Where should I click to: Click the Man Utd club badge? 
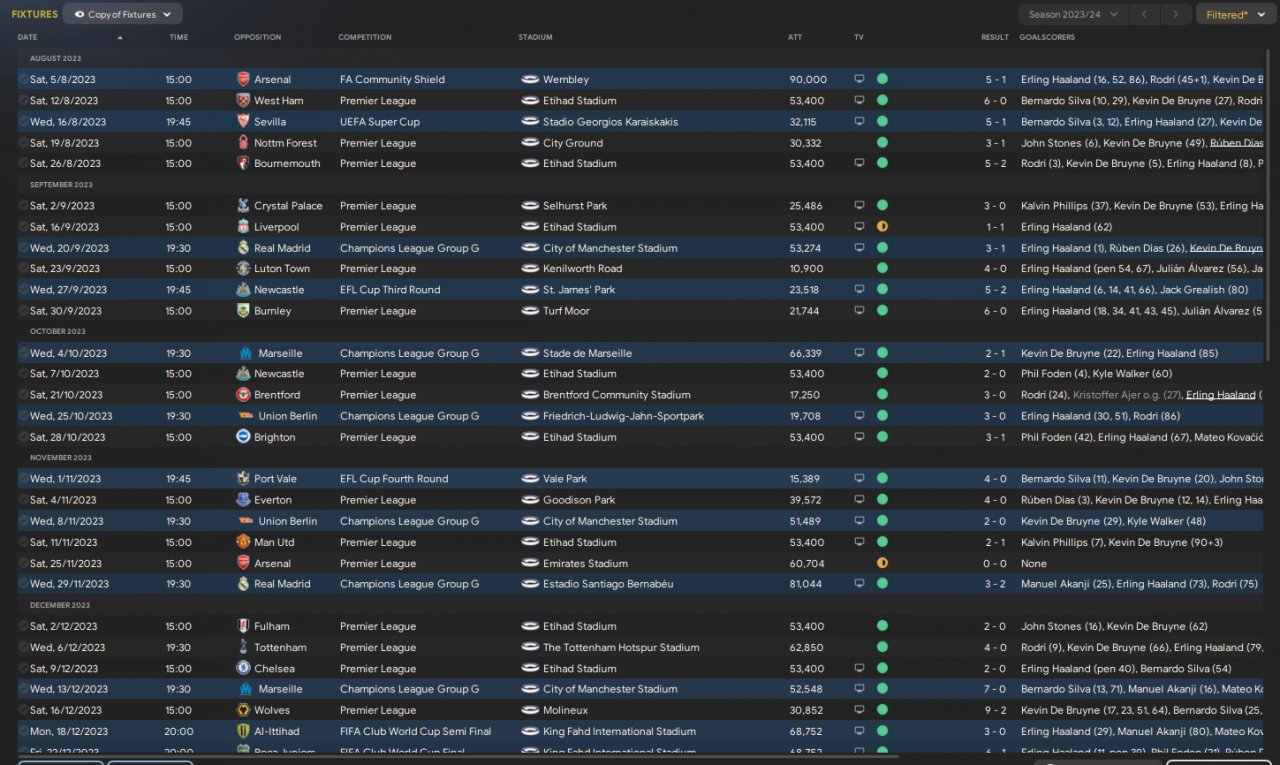(243, 542)
